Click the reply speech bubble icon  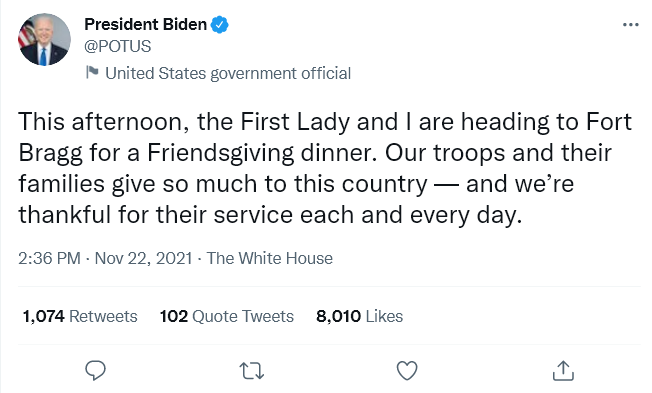coord(95,370)
